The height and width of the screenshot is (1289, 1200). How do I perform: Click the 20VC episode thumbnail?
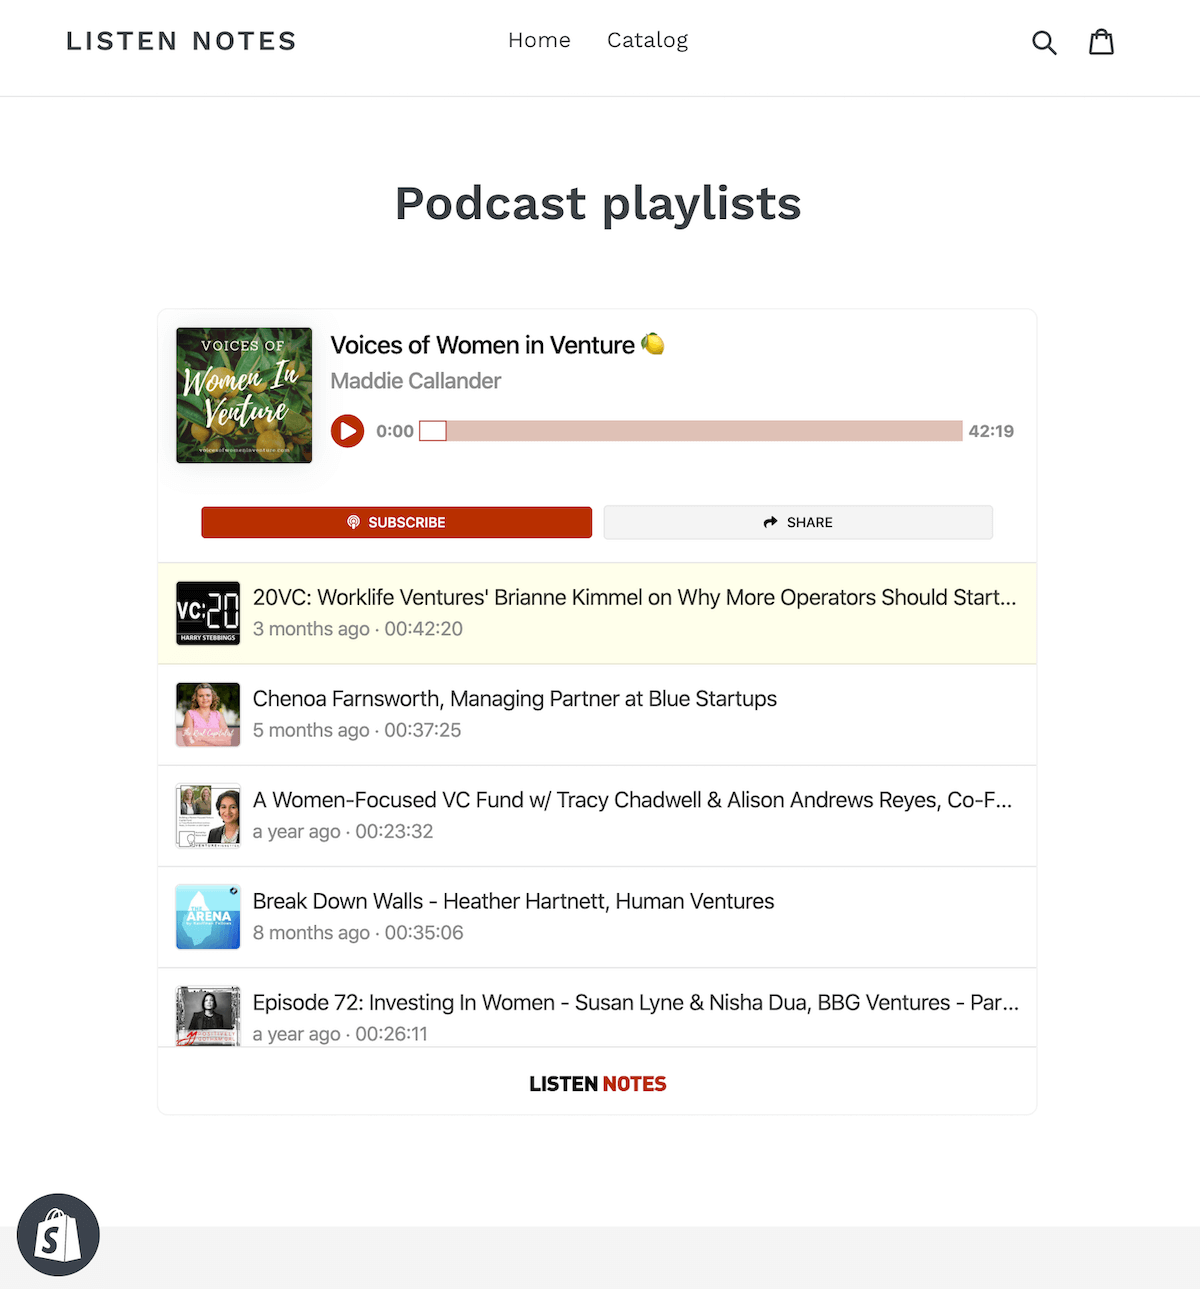[208, 613]
